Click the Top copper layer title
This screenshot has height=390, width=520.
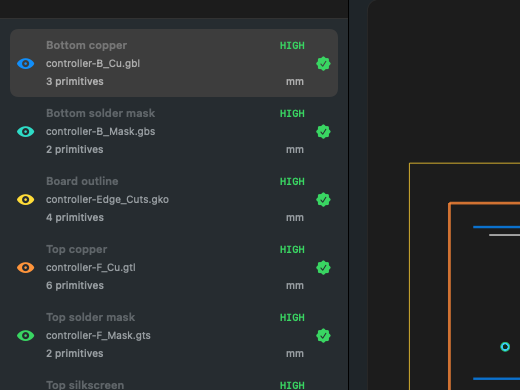[x=77, y=249]
